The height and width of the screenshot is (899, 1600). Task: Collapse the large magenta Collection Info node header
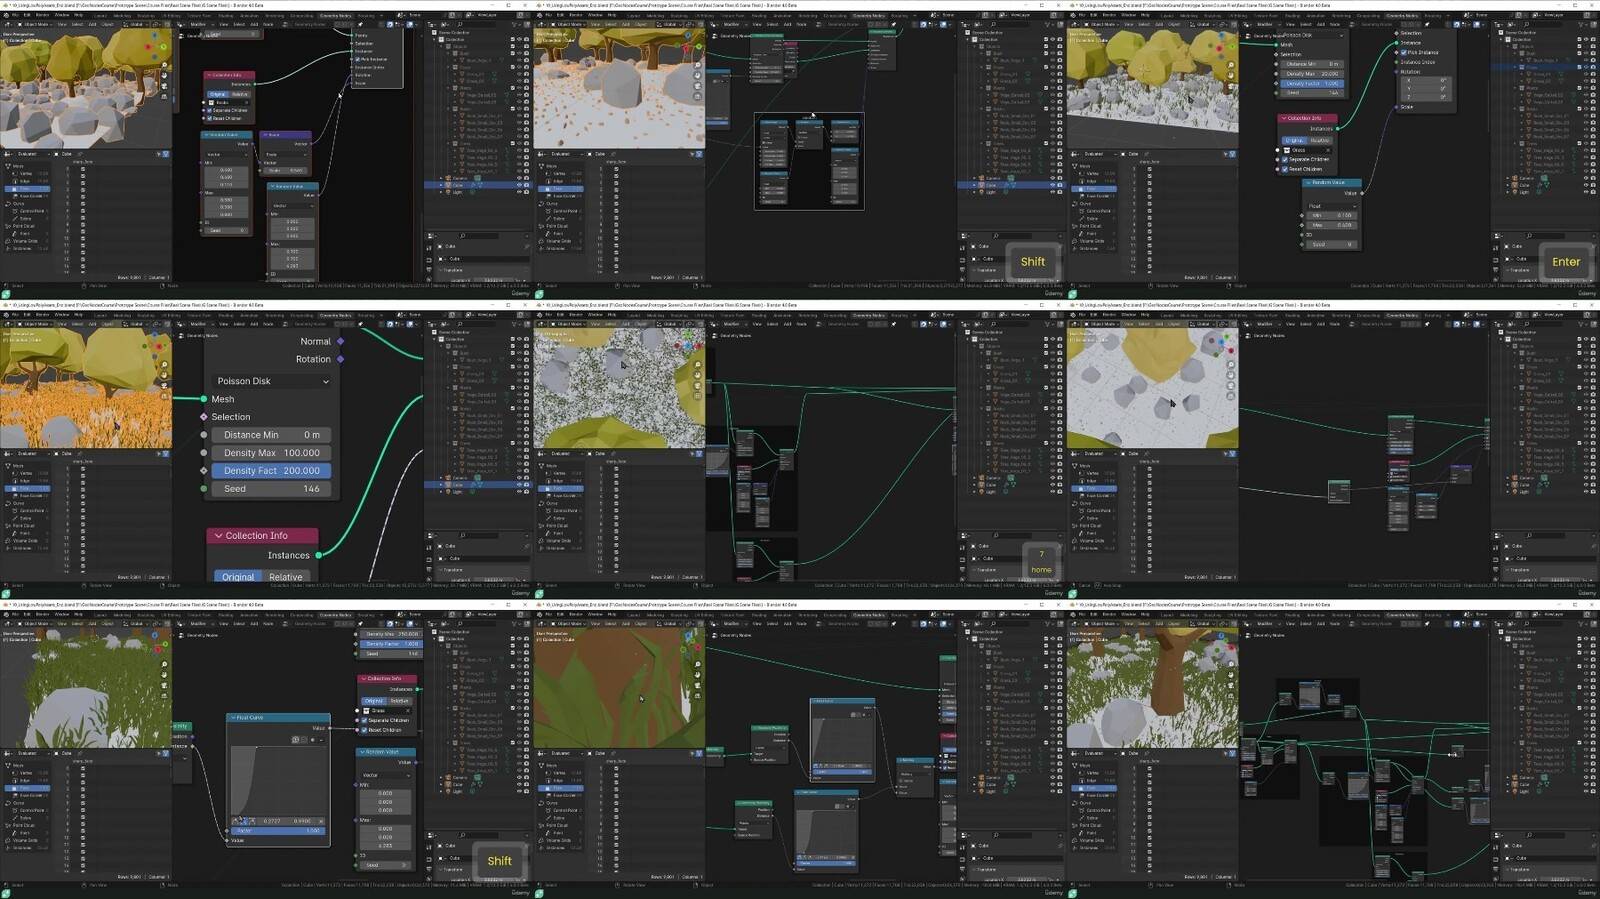click(x=219, y=536)
